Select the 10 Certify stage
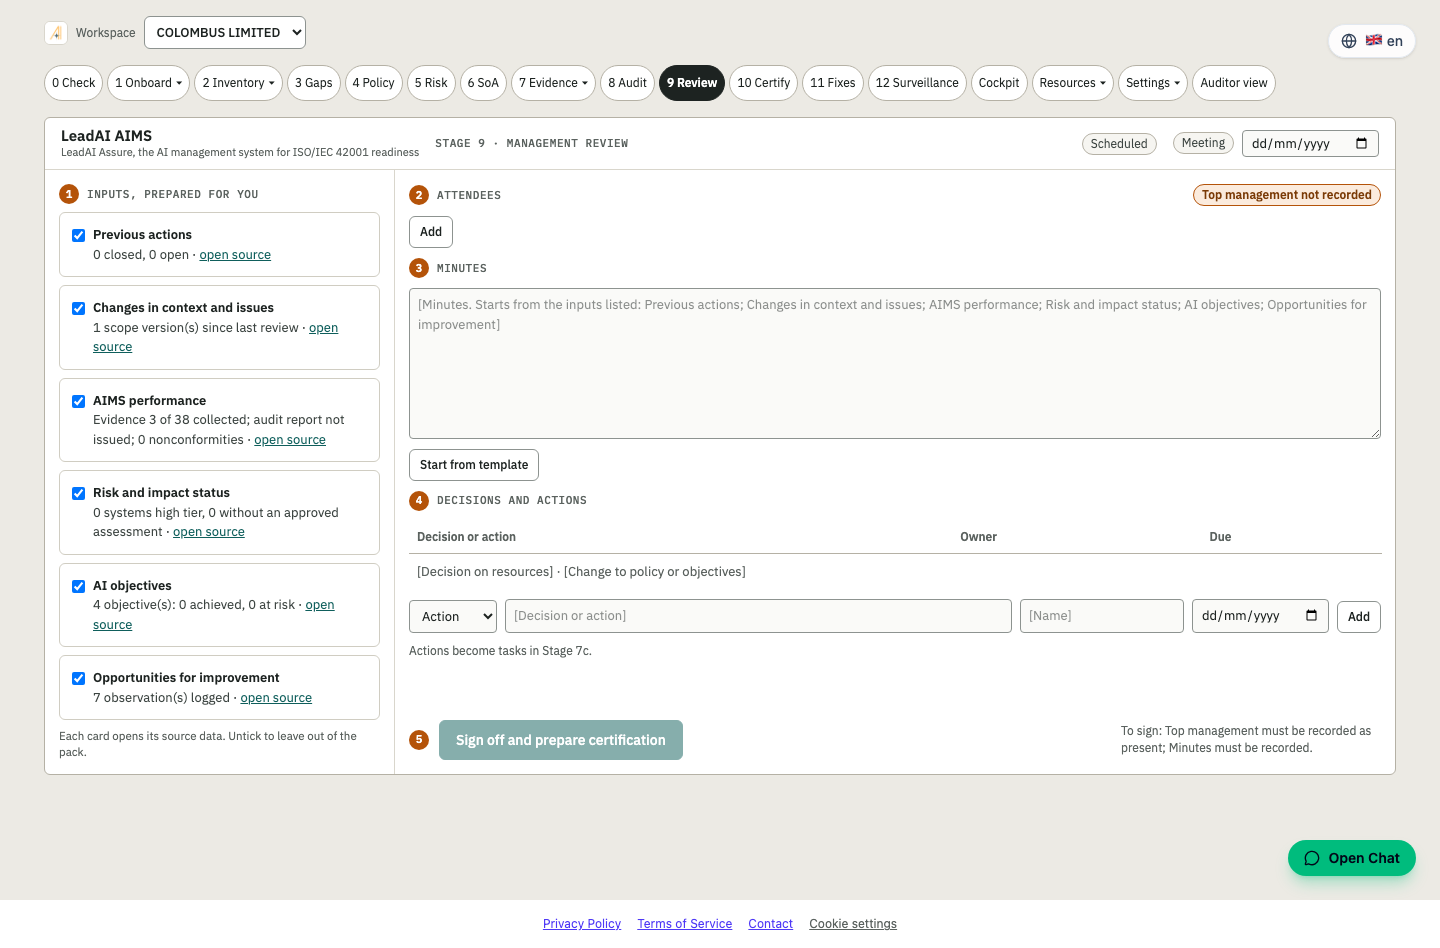The image size is (1440, 948). point(764,83)
